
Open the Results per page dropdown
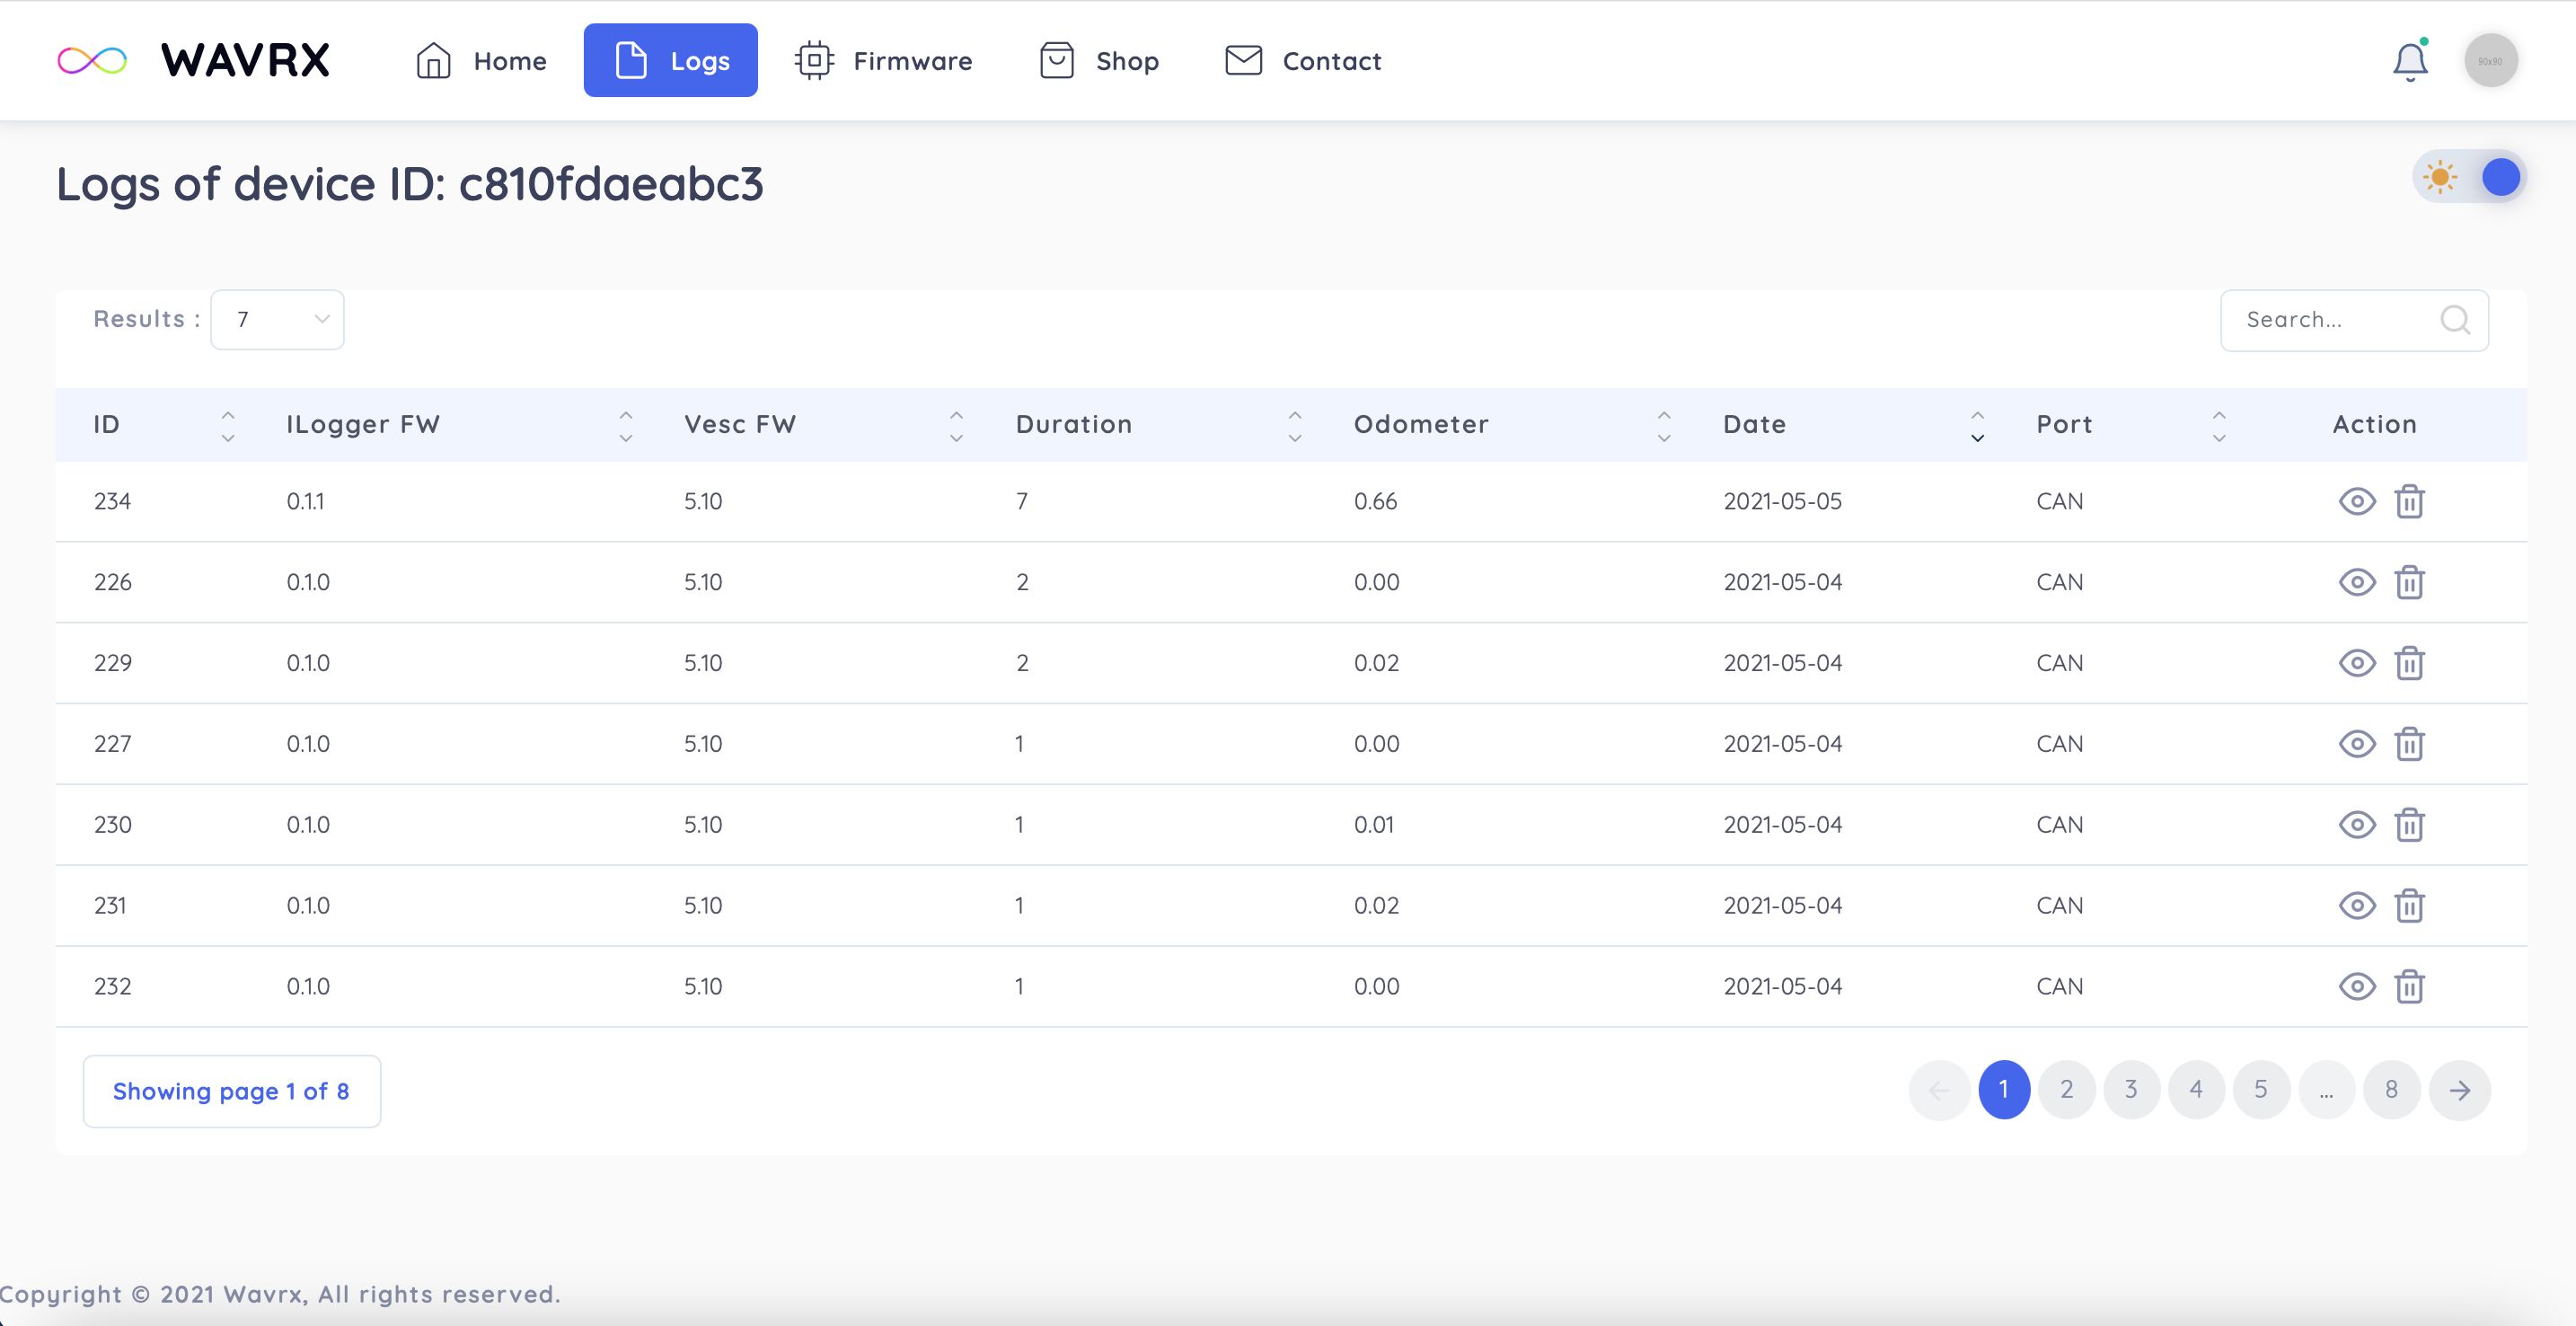point(277,320)
